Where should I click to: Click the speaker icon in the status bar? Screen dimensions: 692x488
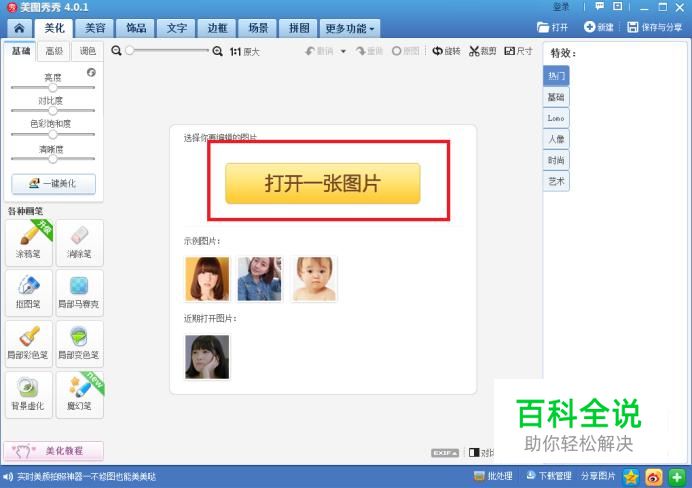(x=8, y=477)
